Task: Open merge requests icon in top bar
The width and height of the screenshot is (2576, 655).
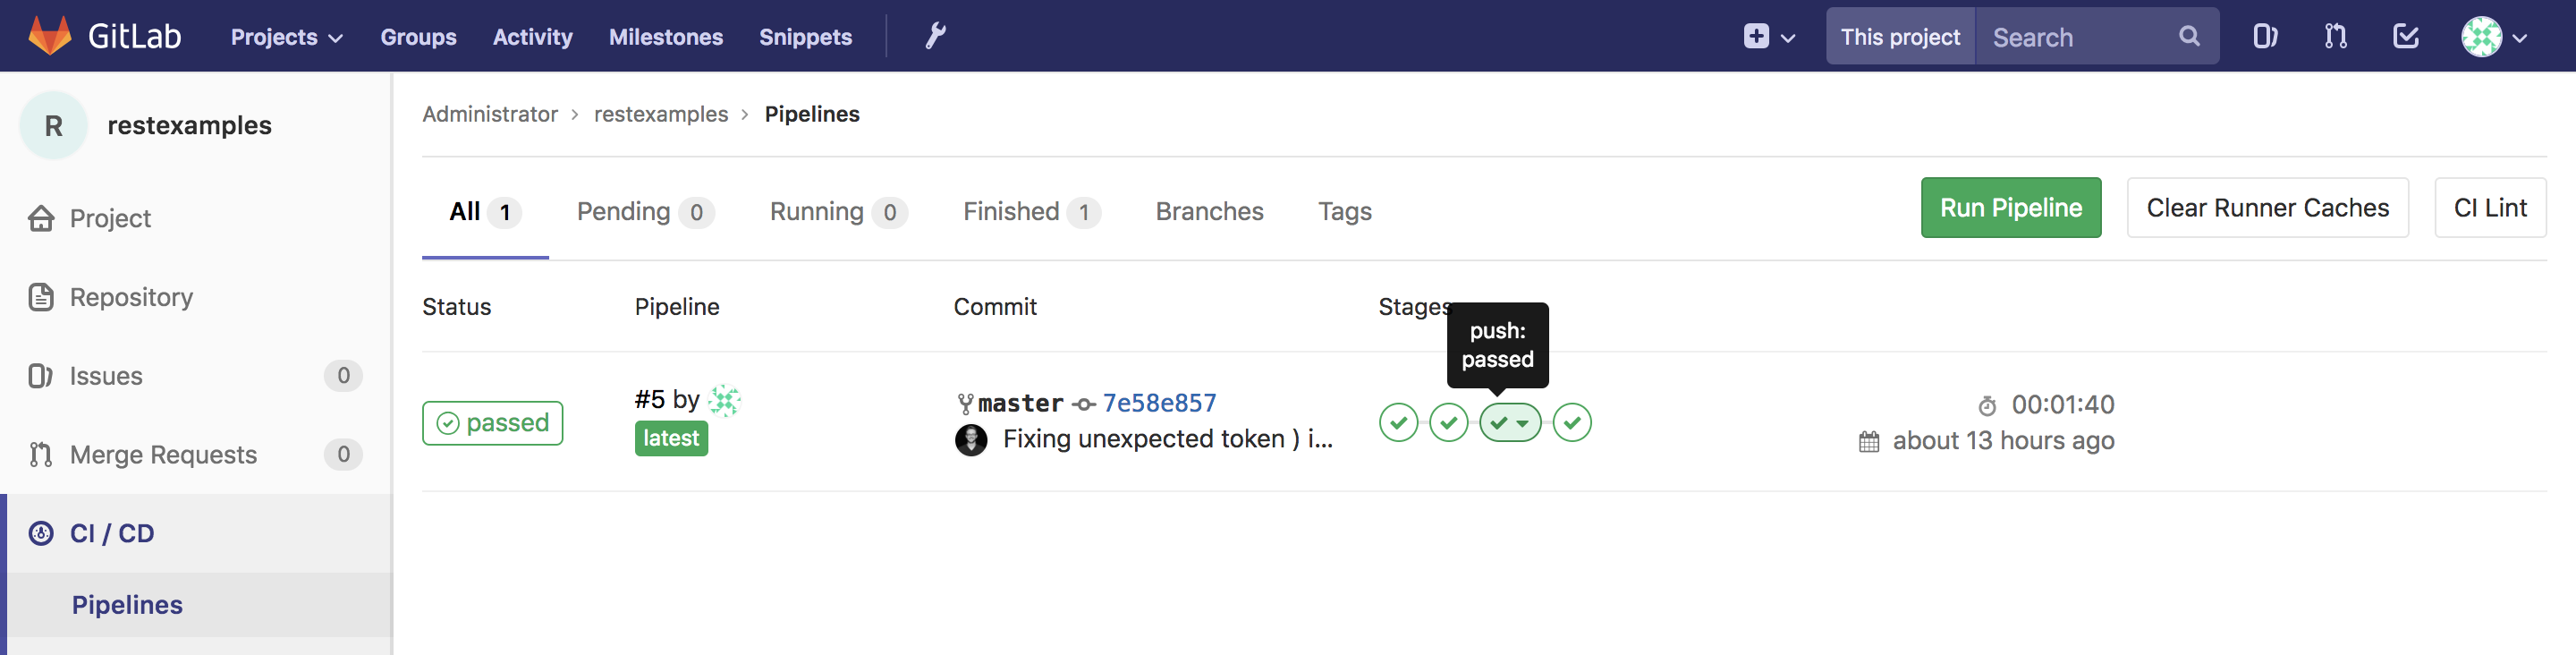Action: (2335, 37)
